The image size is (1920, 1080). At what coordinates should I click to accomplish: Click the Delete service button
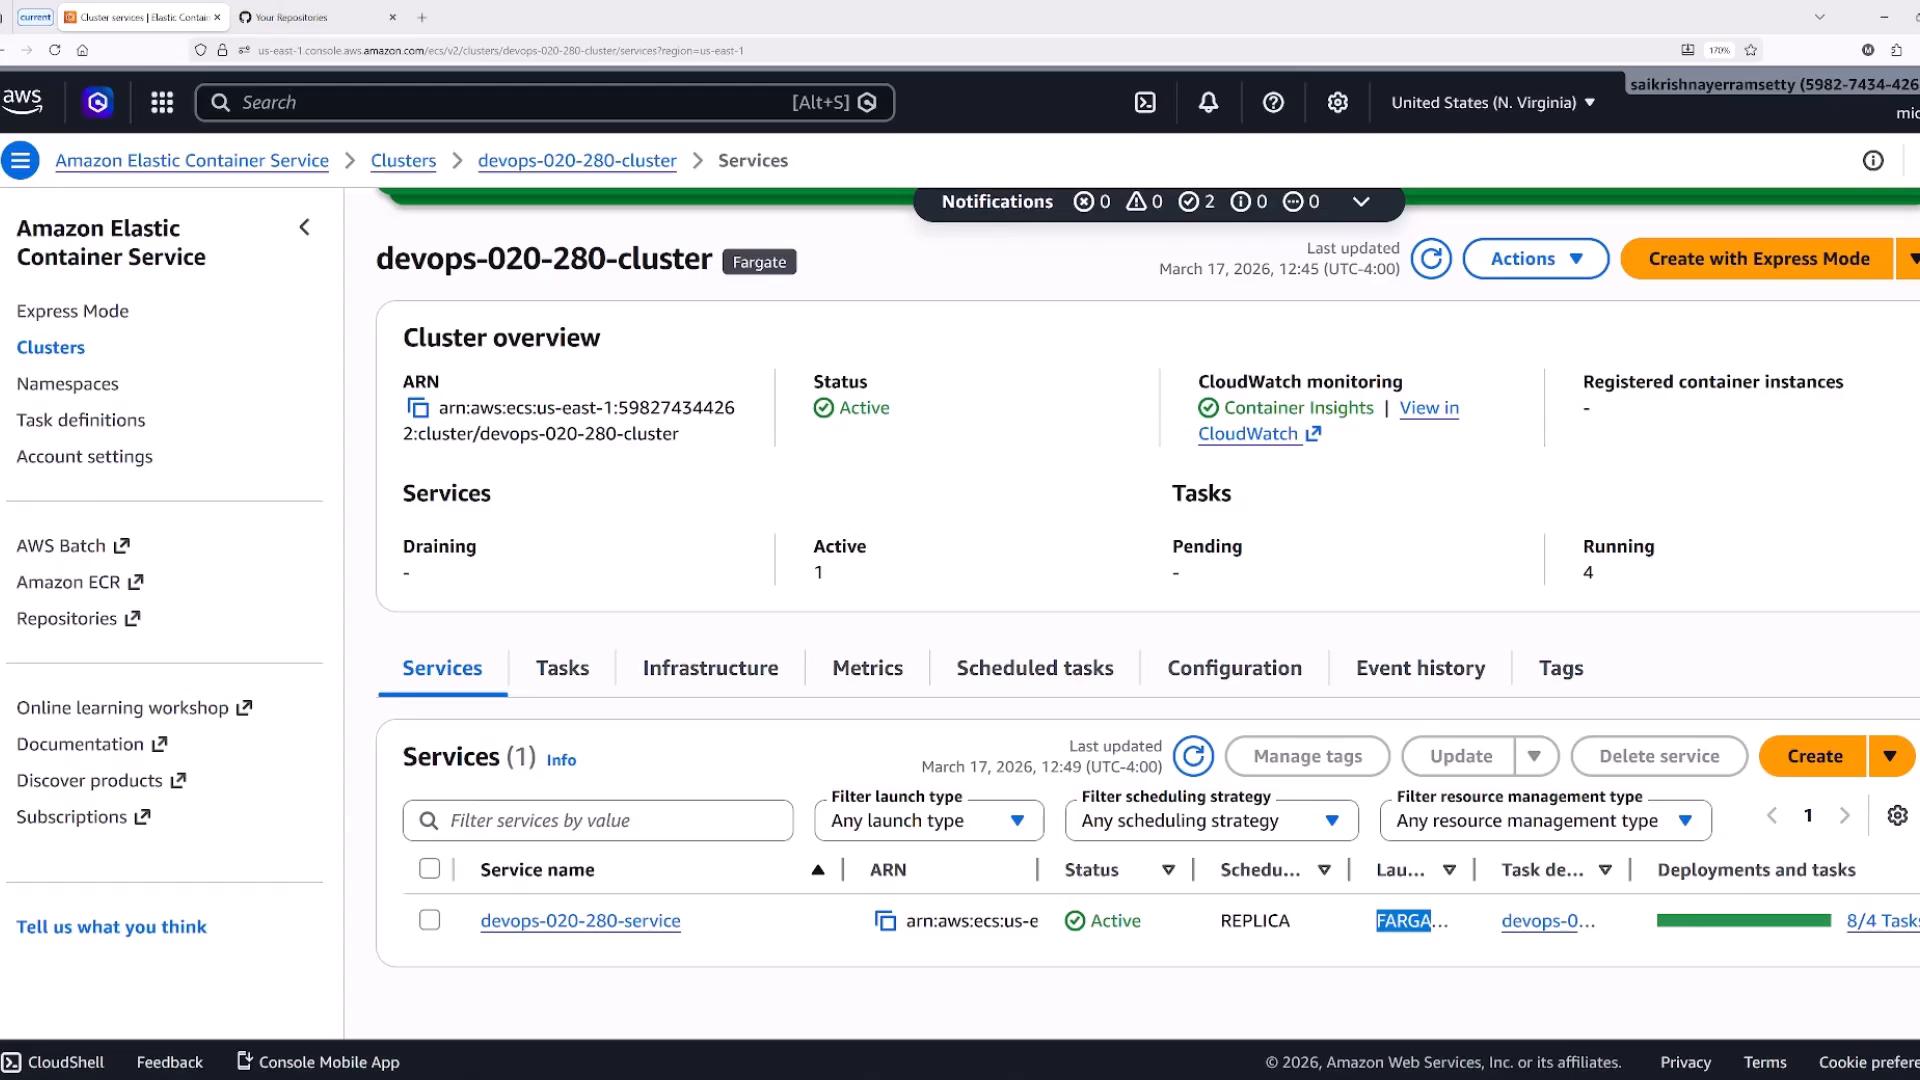tap(1659, 756)
